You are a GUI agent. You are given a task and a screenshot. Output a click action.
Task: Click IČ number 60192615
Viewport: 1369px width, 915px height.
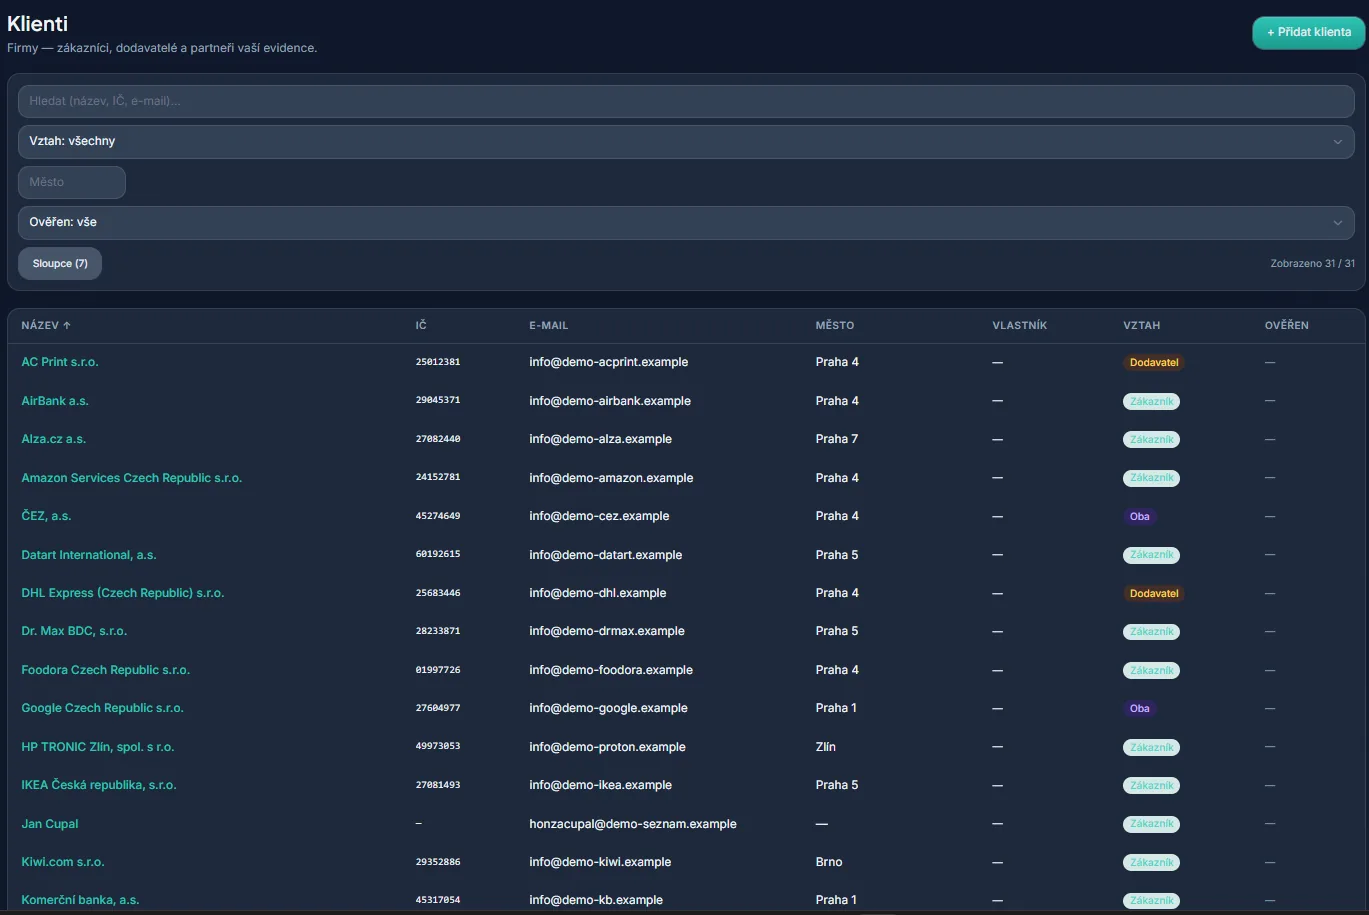(x=438, y=554)
